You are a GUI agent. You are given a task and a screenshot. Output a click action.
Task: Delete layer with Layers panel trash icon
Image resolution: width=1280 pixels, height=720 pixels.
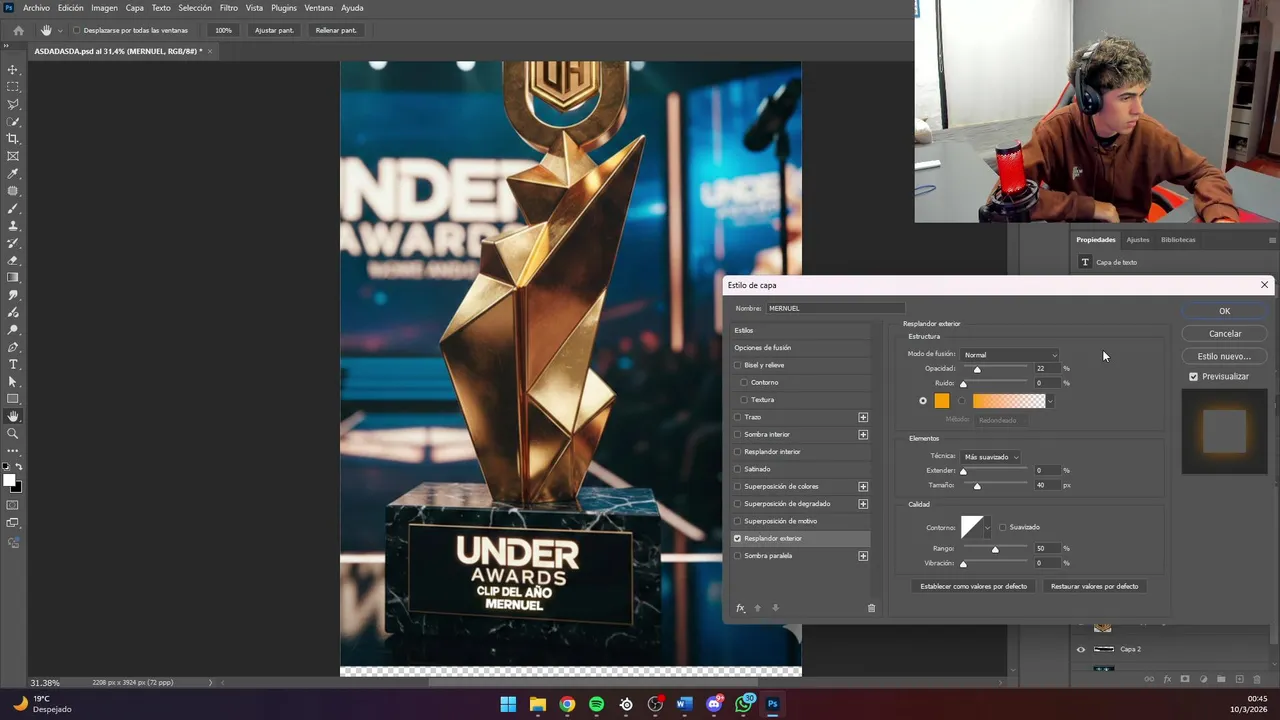(x=1257, y=679)
